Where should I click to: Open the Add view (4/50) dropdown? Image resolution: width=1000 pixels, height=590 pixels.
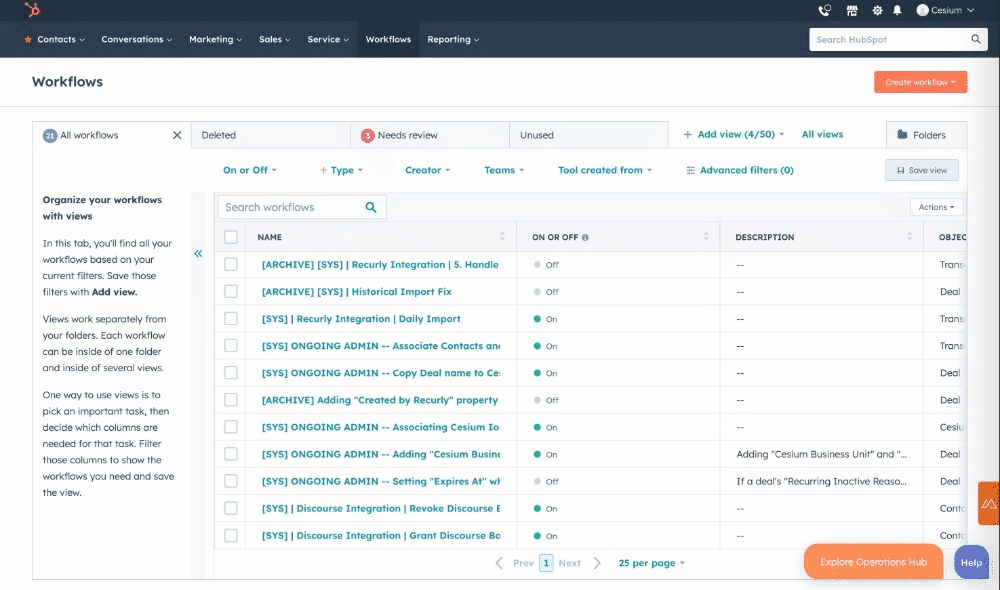tap(733, 135)
